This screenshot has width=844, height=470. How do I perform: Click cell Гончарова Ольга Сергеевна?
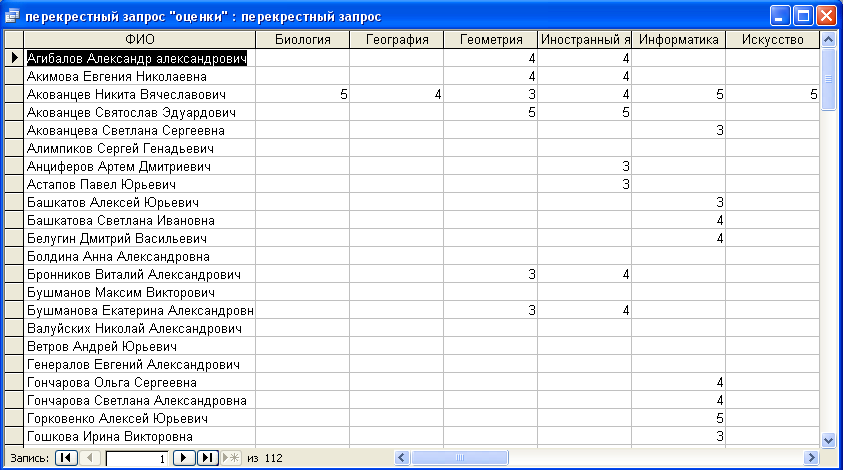[x=139, y=382]
